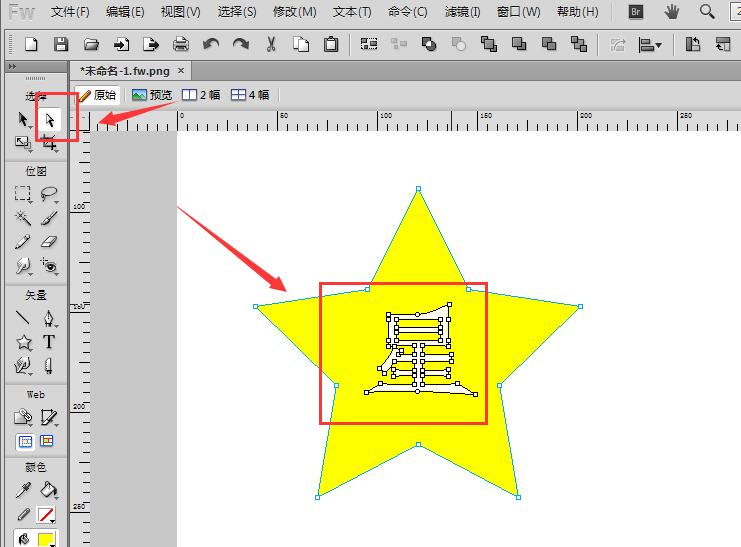Open the Align dropdown
The width and height of the screenshot is (741, 547).
click(650, 45)
